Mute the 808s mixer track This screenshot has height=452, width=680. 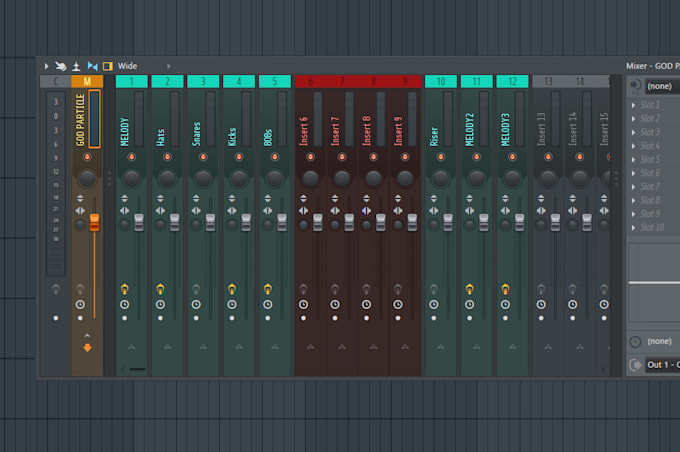[x=275, y=157]
